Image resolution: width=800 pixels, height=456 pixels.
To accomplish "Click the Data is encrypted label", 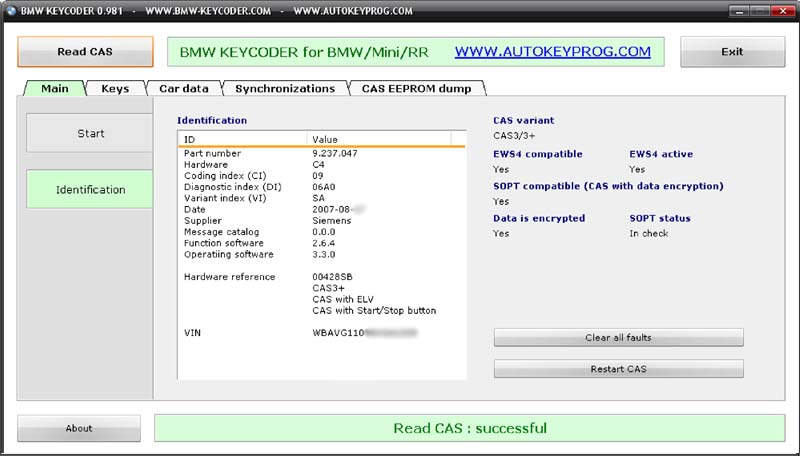I will pos(539,218).
